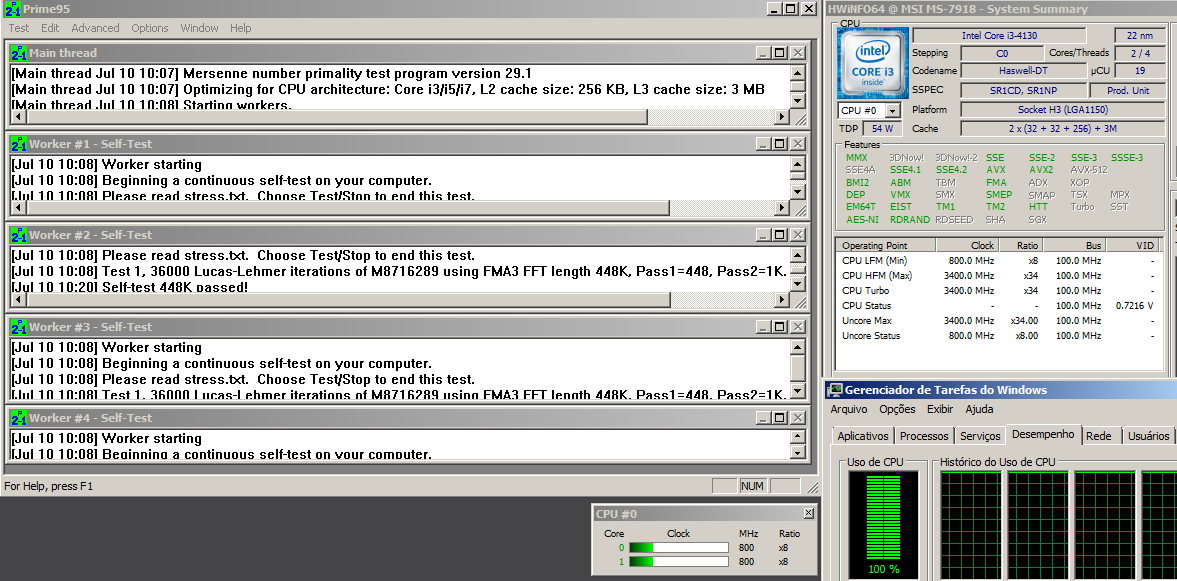Click the Intel Core i3 logo in HWiNFO64

(873, 62)
